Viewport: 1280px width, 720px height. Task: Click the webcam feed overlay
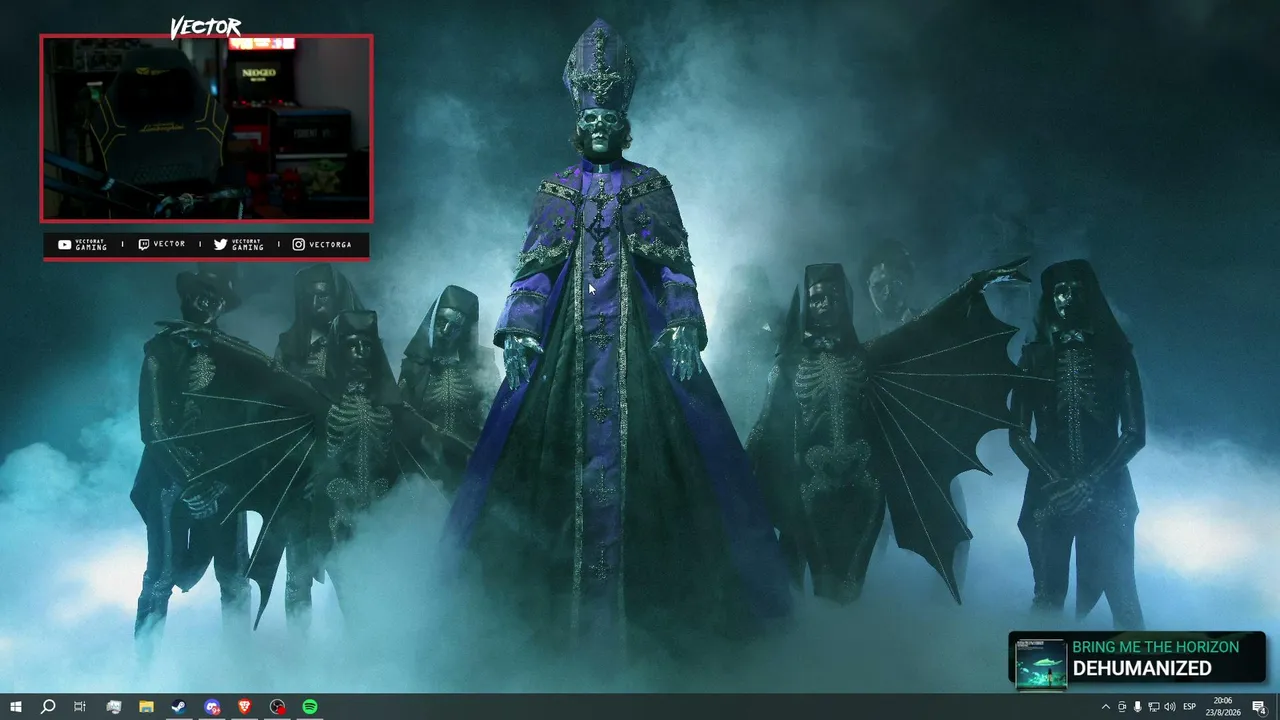[206, 128]
